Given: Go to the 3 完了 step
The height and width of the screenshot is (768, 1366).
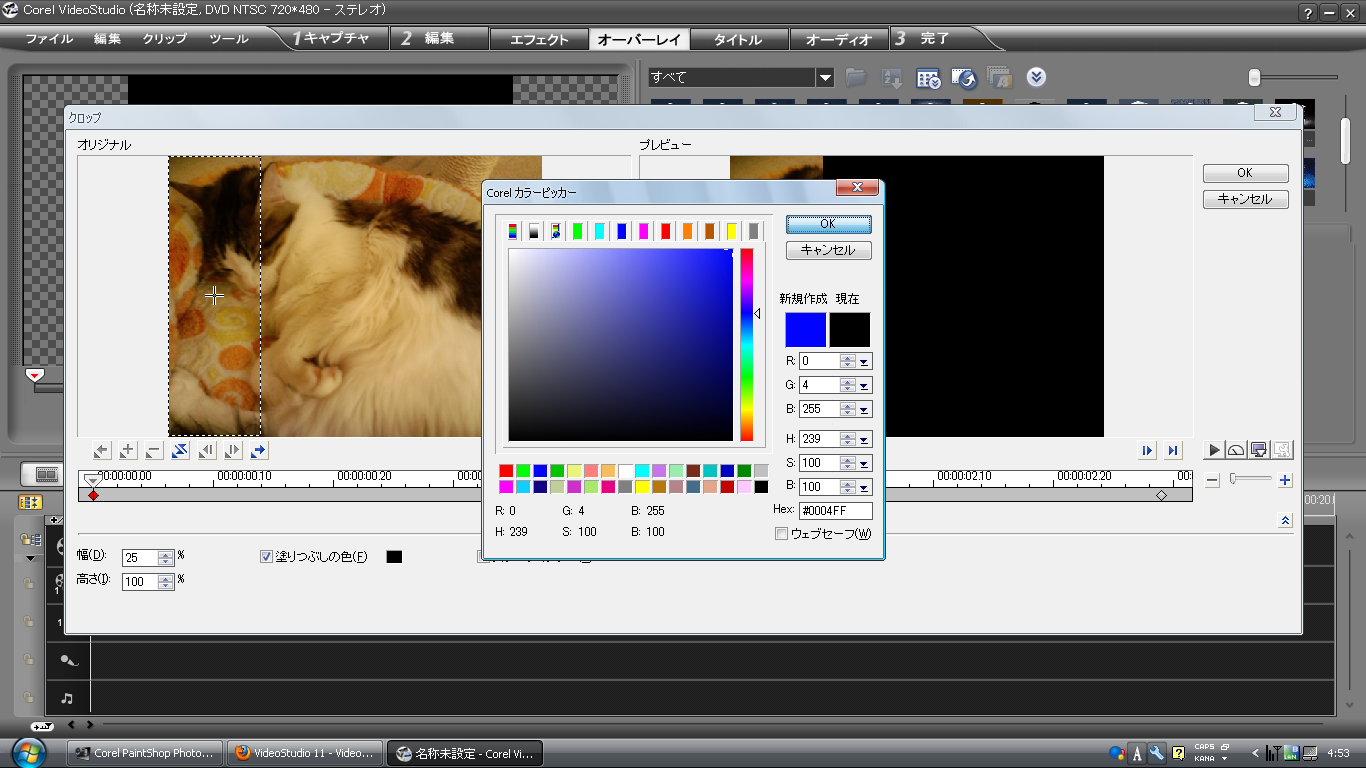Looking at the screenshot, I should pyautogui.click(x=922, y=39).
